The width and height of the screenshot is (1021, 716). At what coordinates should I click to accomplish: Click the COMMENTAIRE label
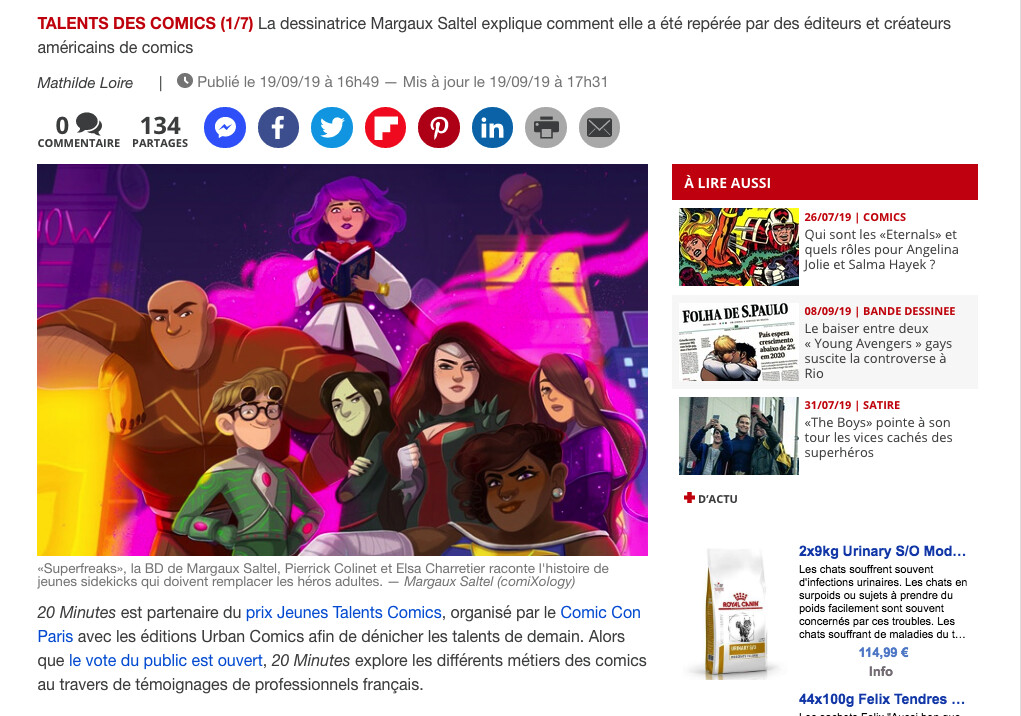pos(79,143)
